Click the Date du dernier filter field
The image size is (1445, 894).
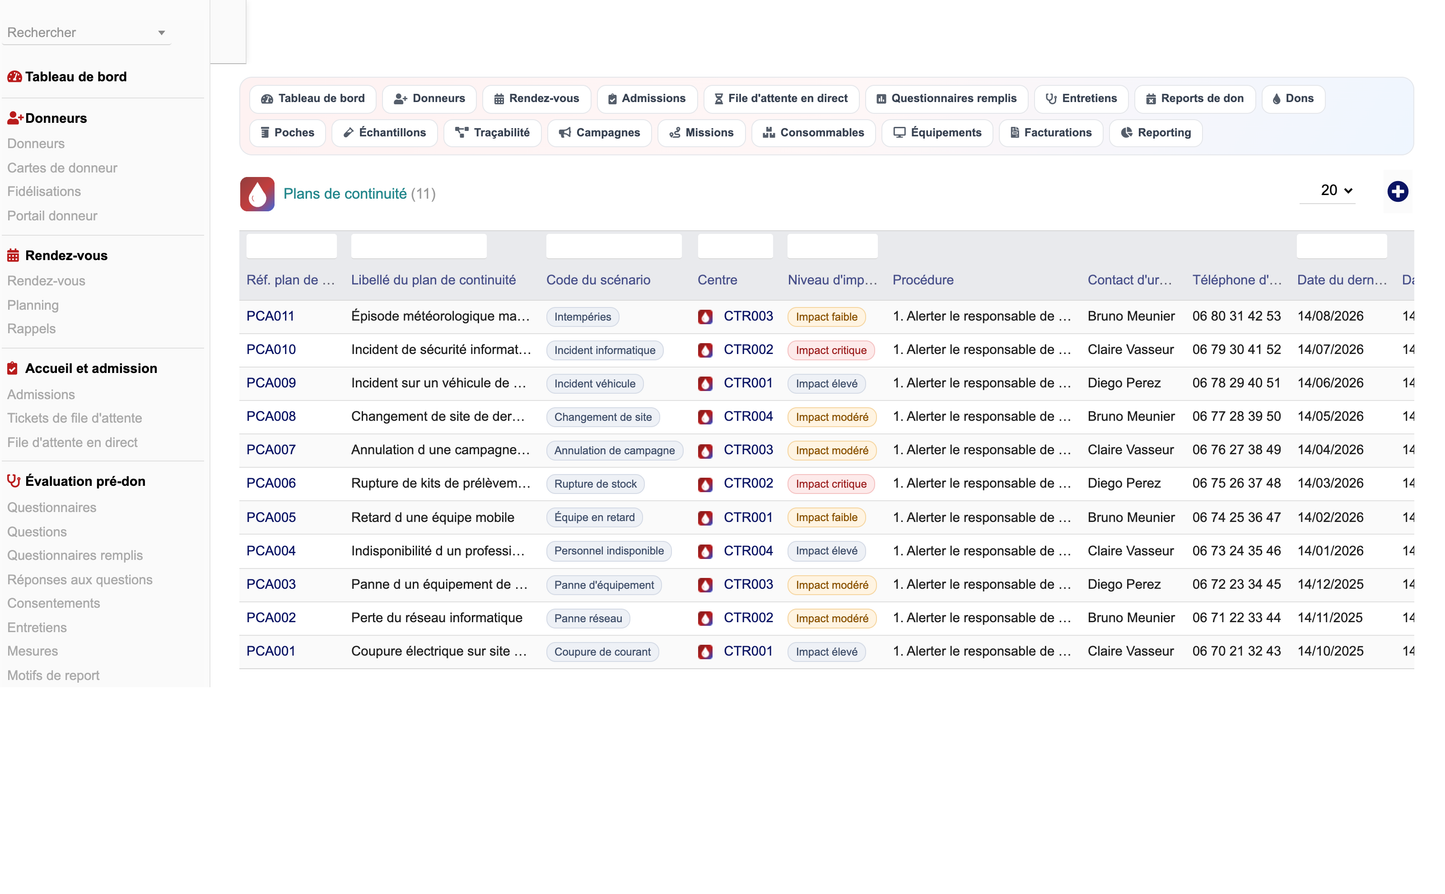pyautogui.click(x=1342, y=246)
